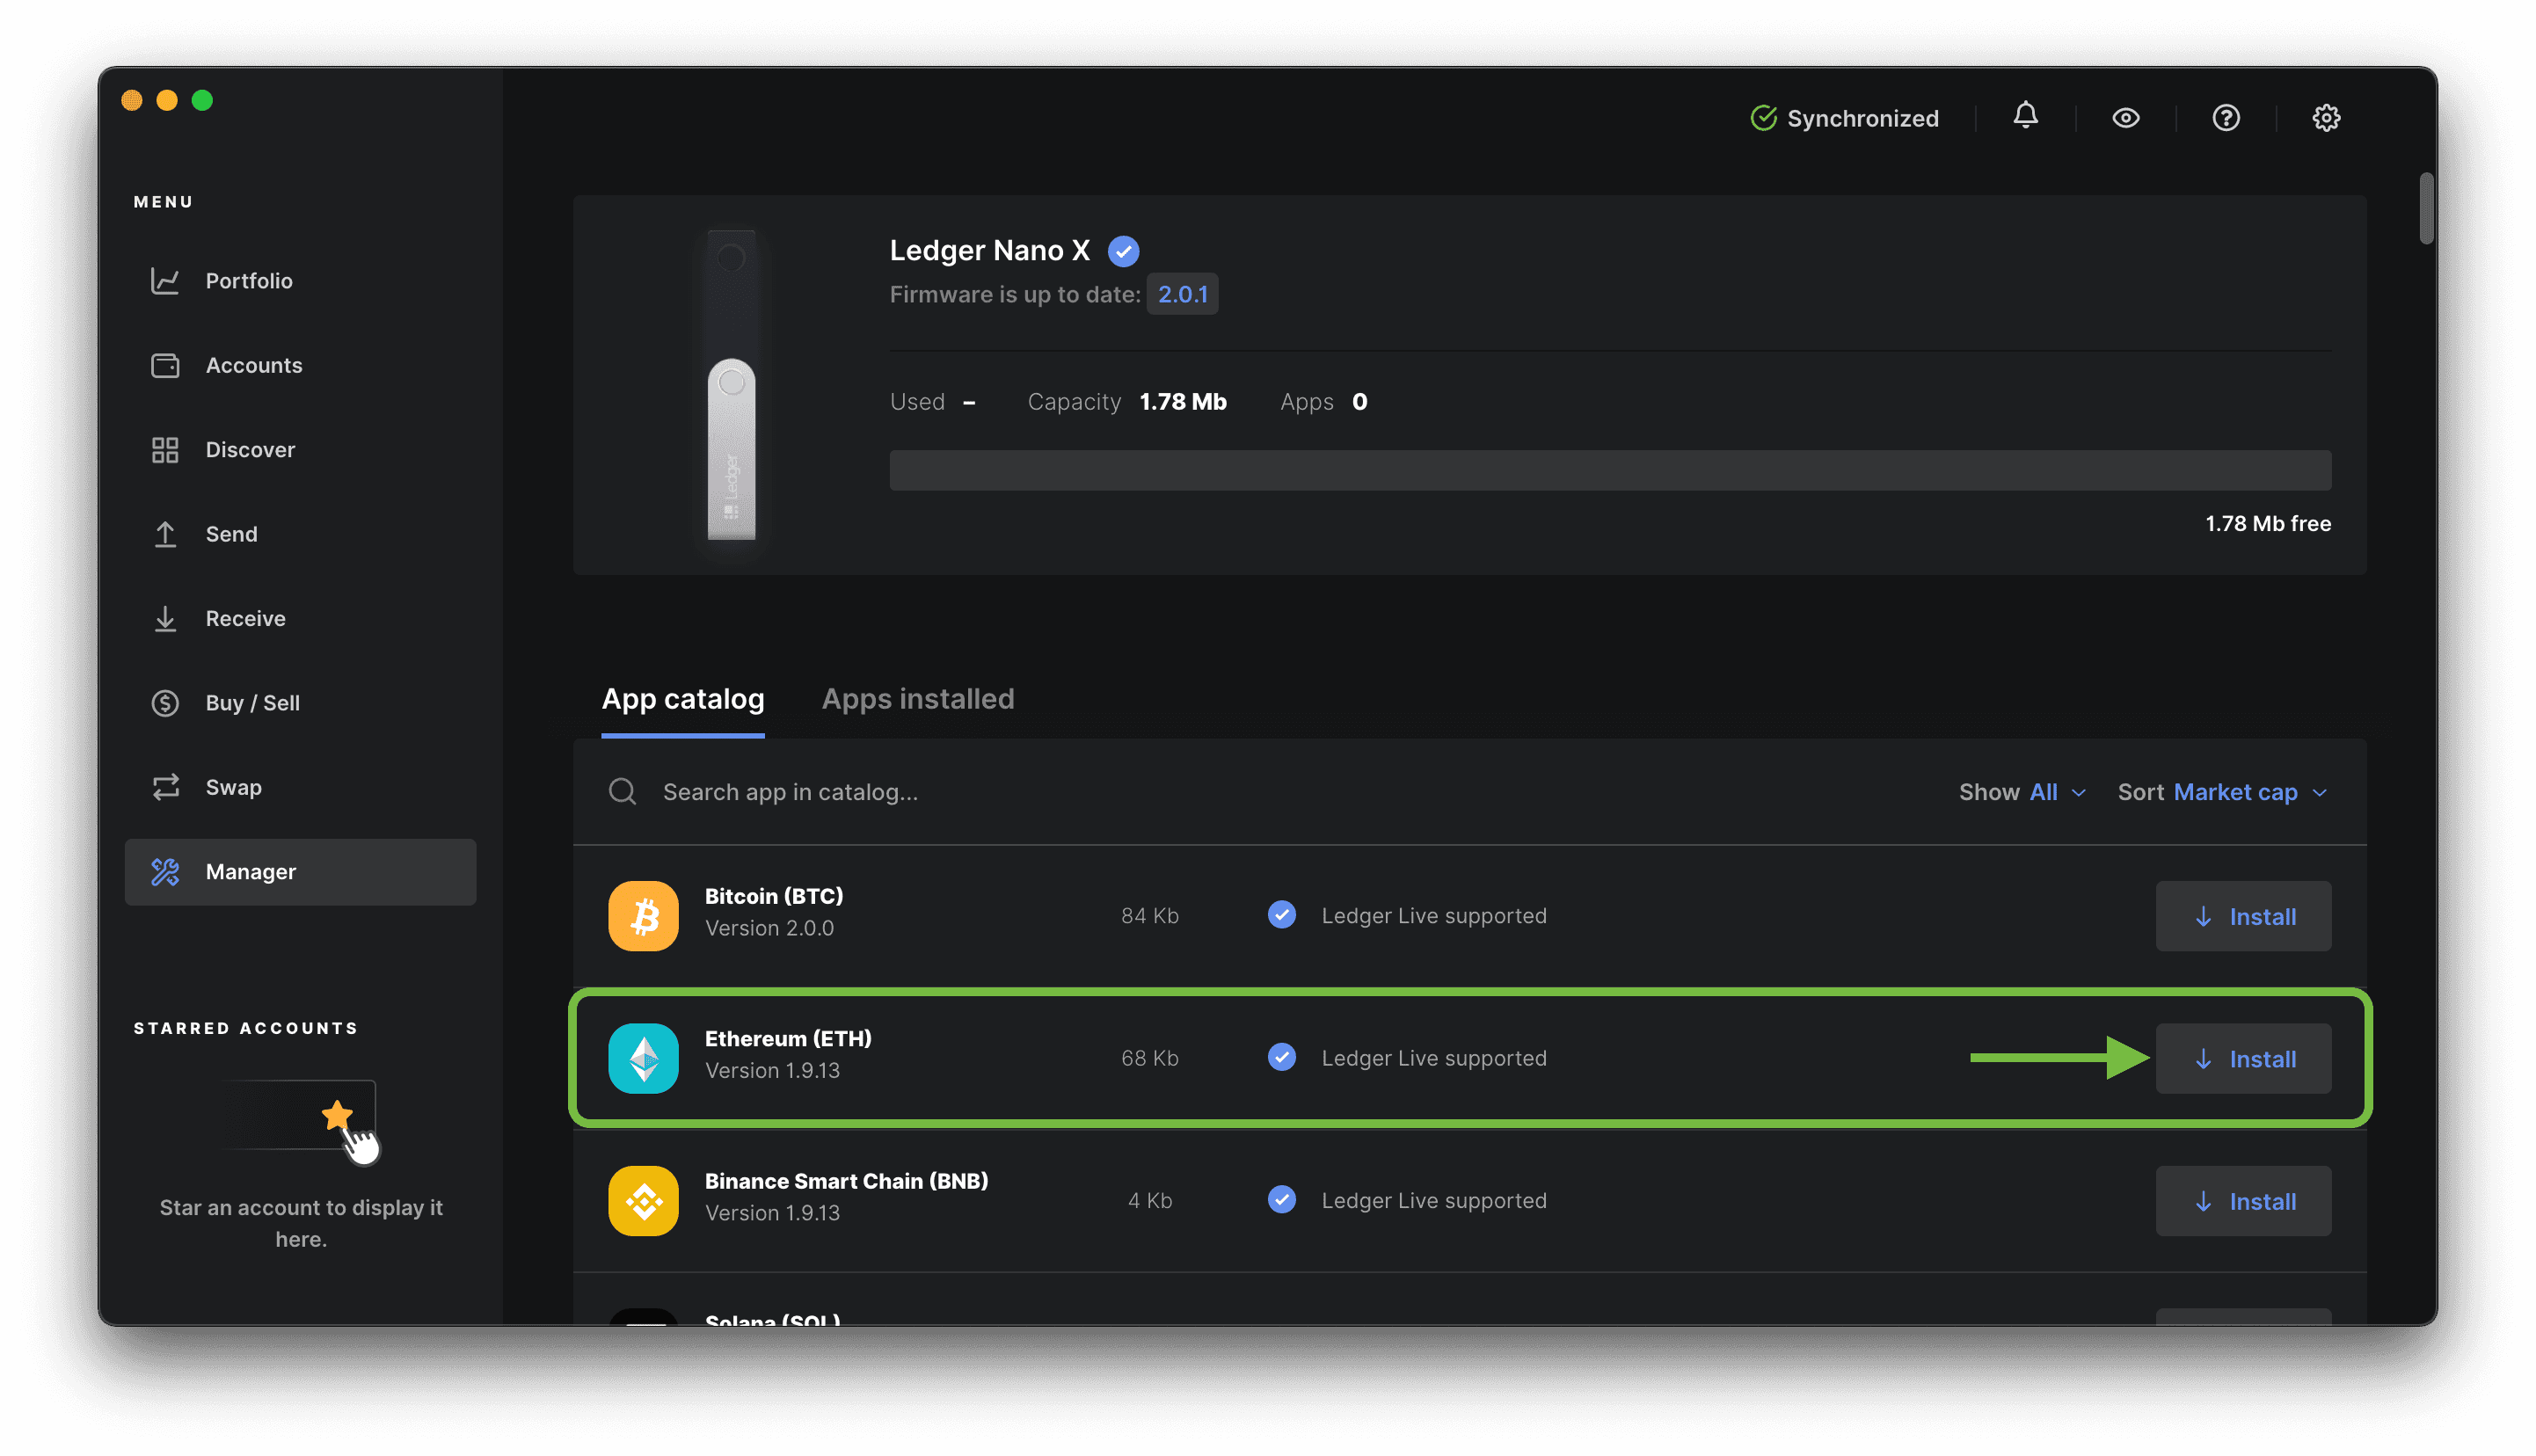2536x1456 pixels.
Task: Click the Synchronized status label
Action: pos(1862,119)
